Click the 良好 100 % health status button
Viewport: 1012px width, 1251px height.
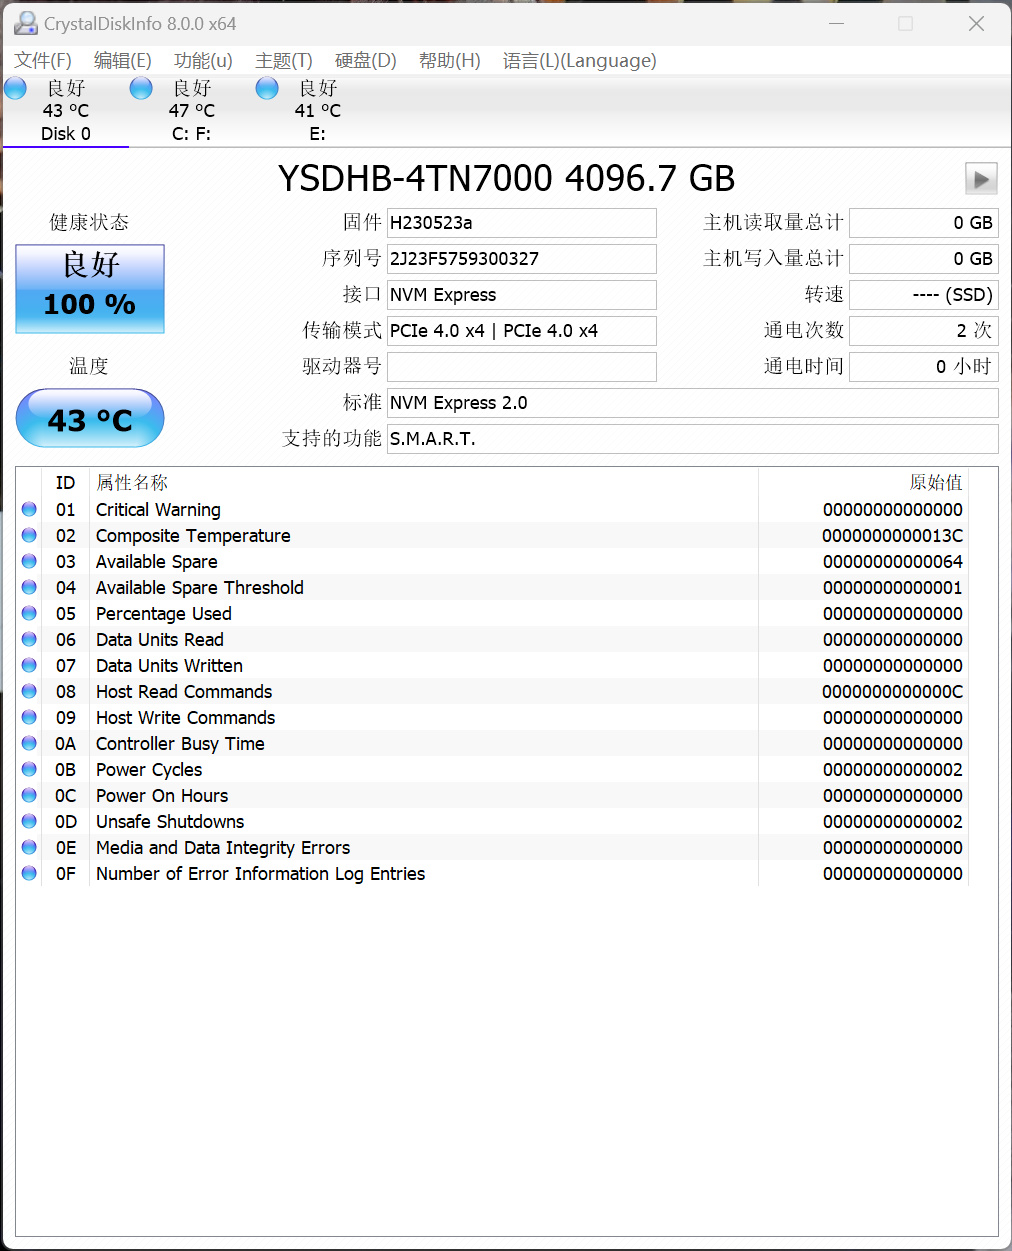90,289
